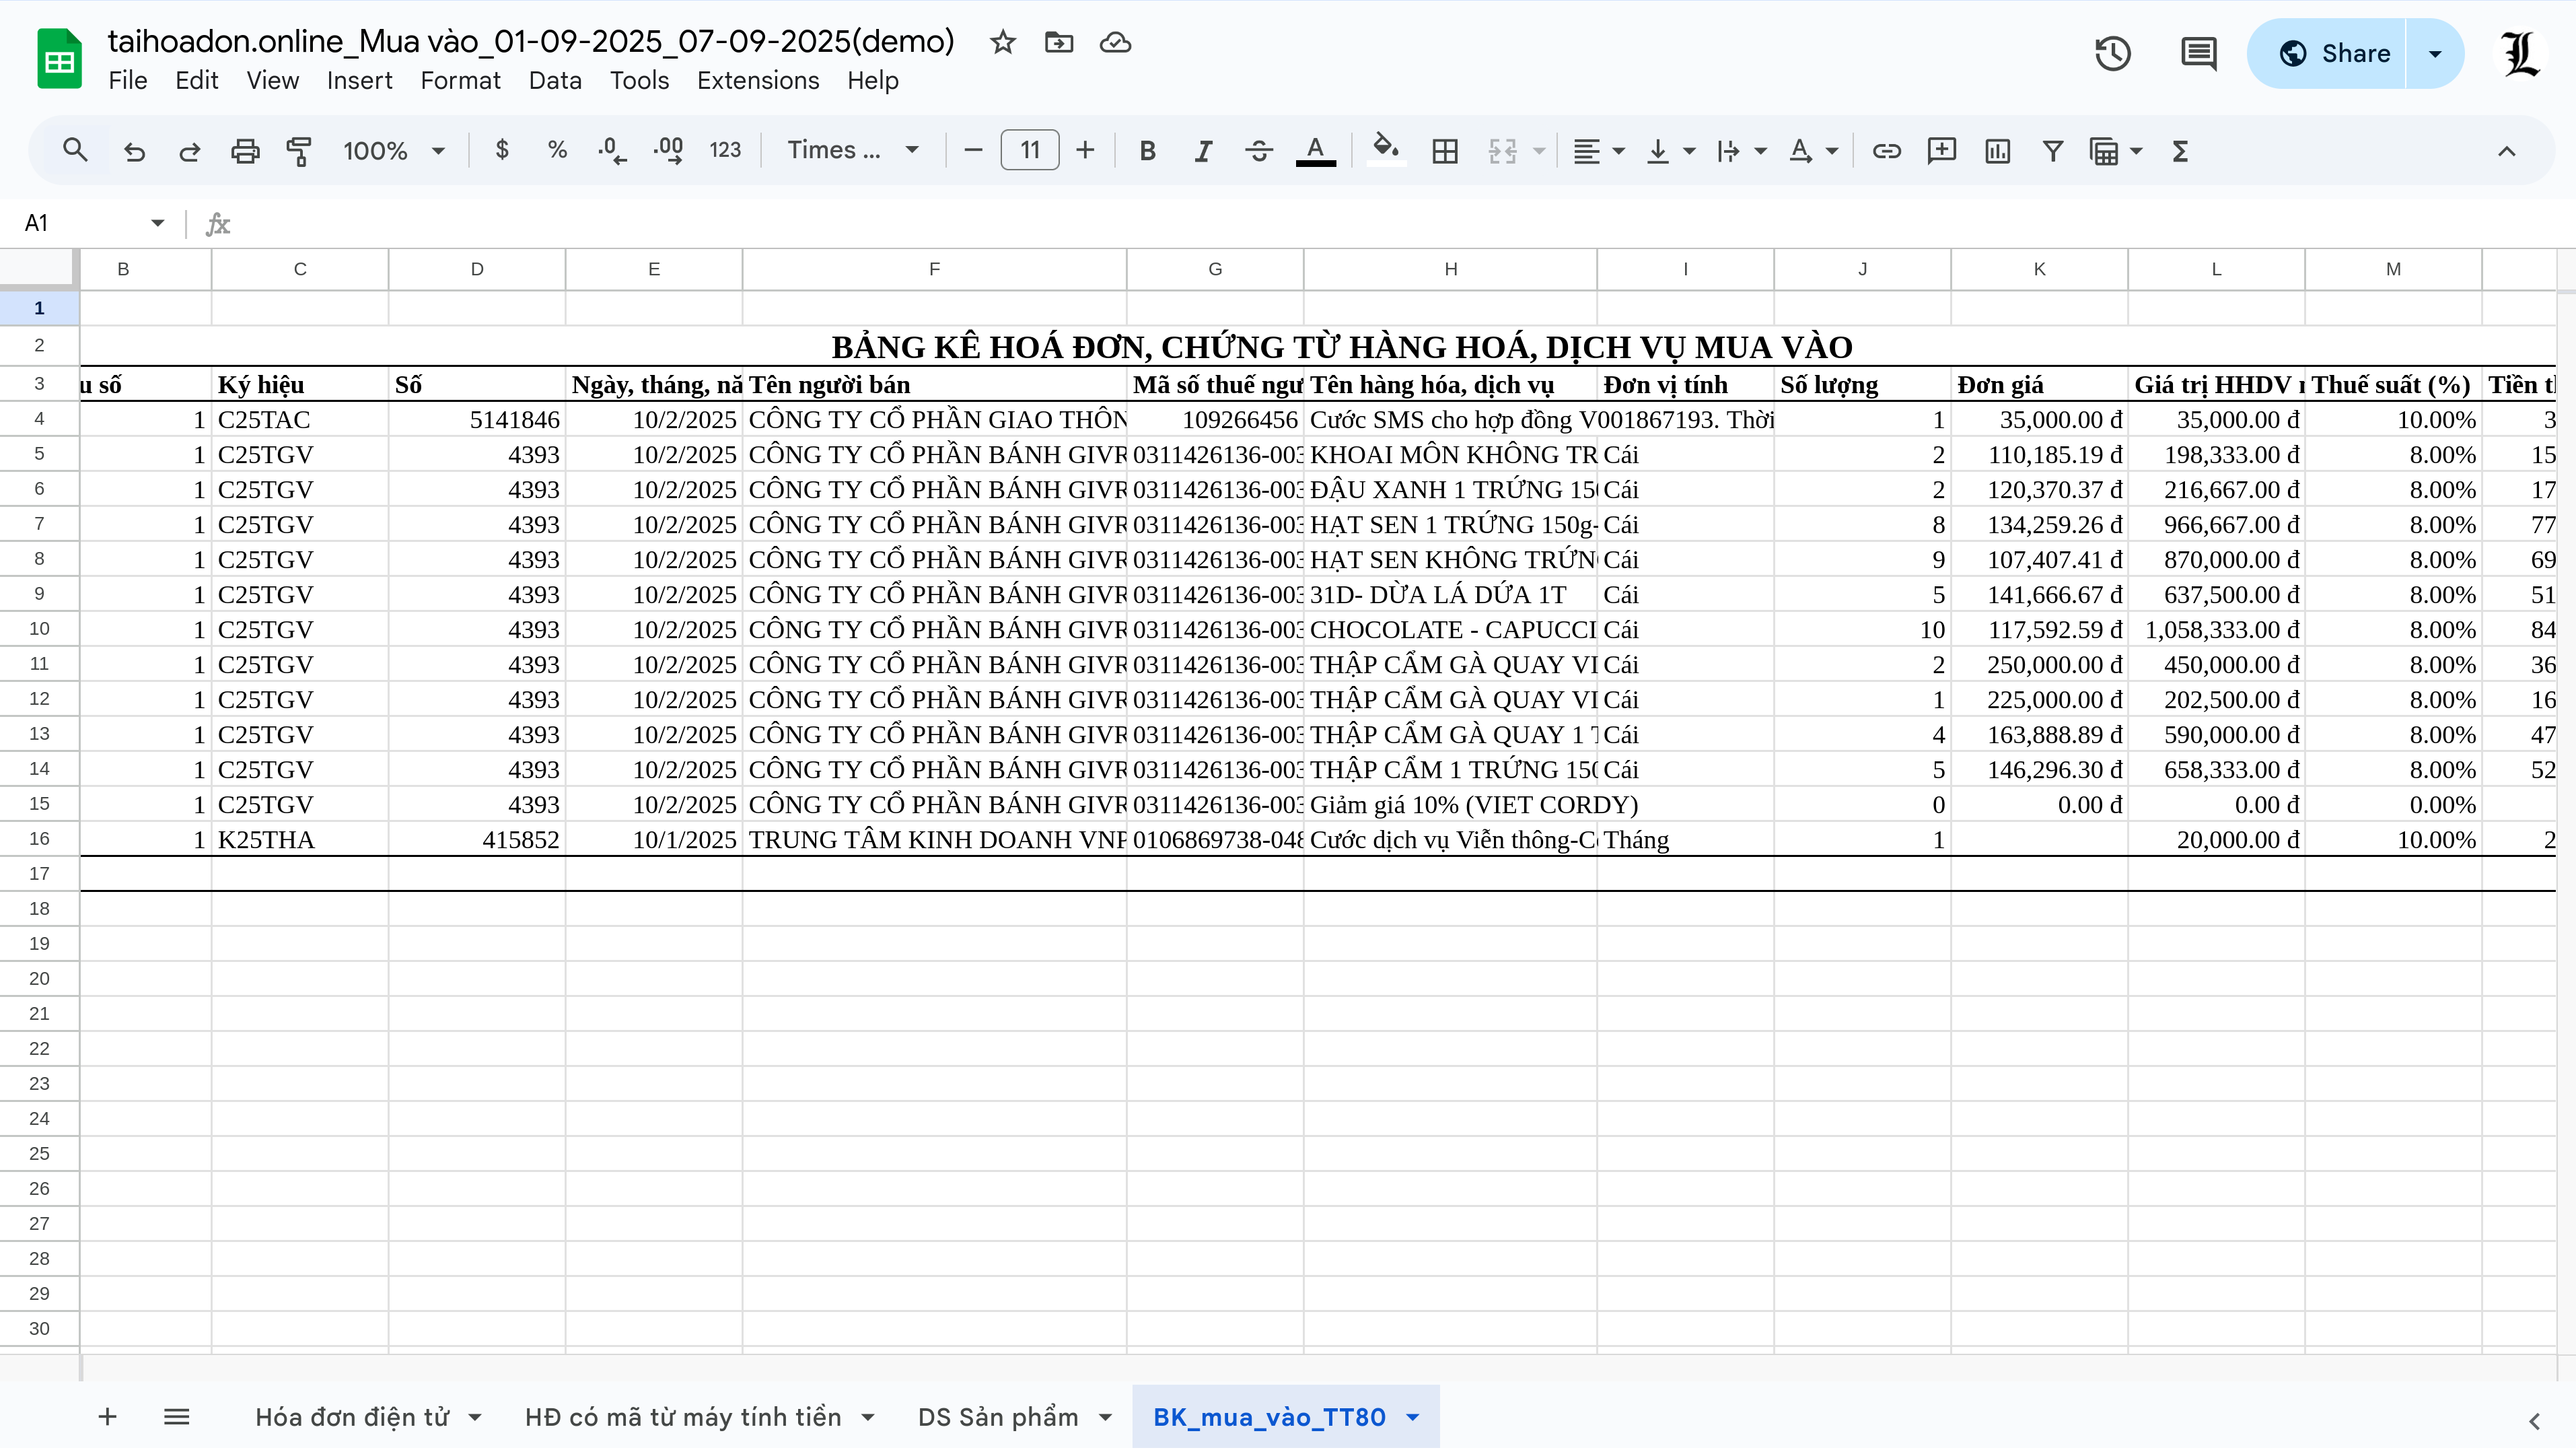Expand the Times font family dropdown
The image size is (2576, 1450).
point(852,151)
